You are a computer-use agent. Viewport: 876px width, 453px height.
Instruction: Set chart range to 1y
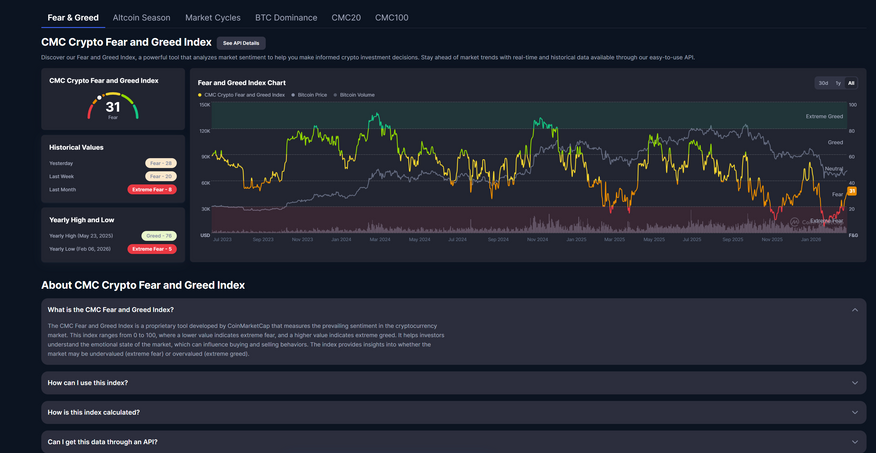coord(838,83)
